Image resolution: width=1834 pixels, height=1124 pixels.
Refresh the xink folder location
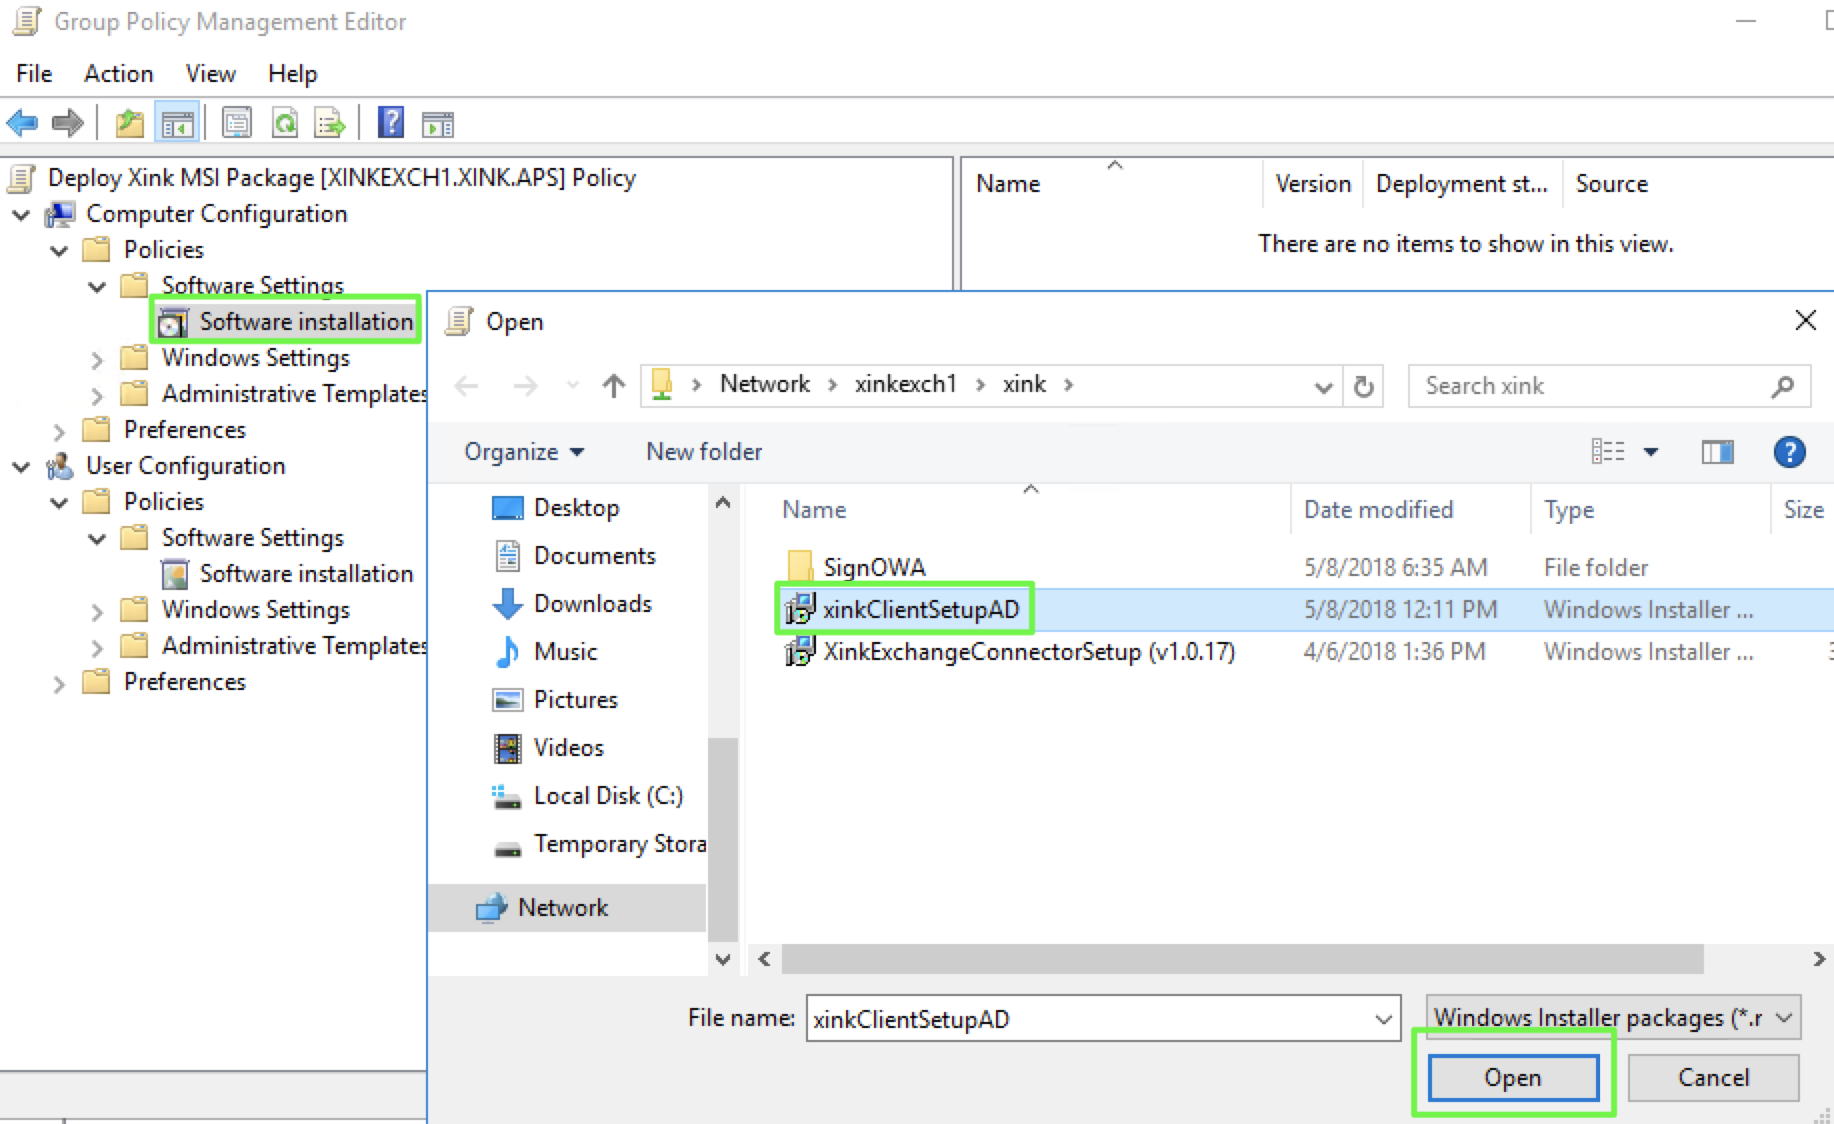tap(1364, 386)
